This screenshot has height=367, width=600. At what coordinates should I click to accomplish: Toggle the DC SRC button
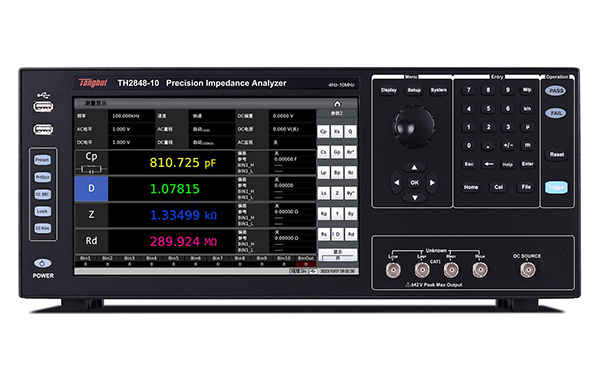click(x=42, y=194)
